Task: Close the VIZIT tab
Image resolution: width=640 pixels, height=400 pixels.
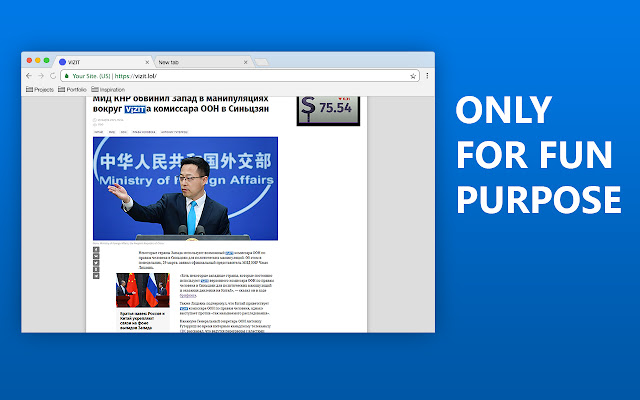Action: click(147, 62)
